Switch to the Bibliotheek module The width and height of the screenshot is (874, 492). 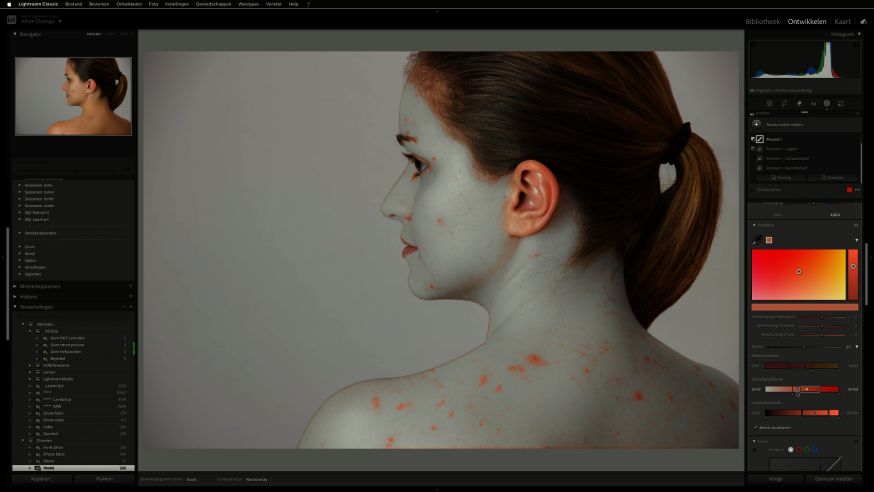[x=763, y=21]
